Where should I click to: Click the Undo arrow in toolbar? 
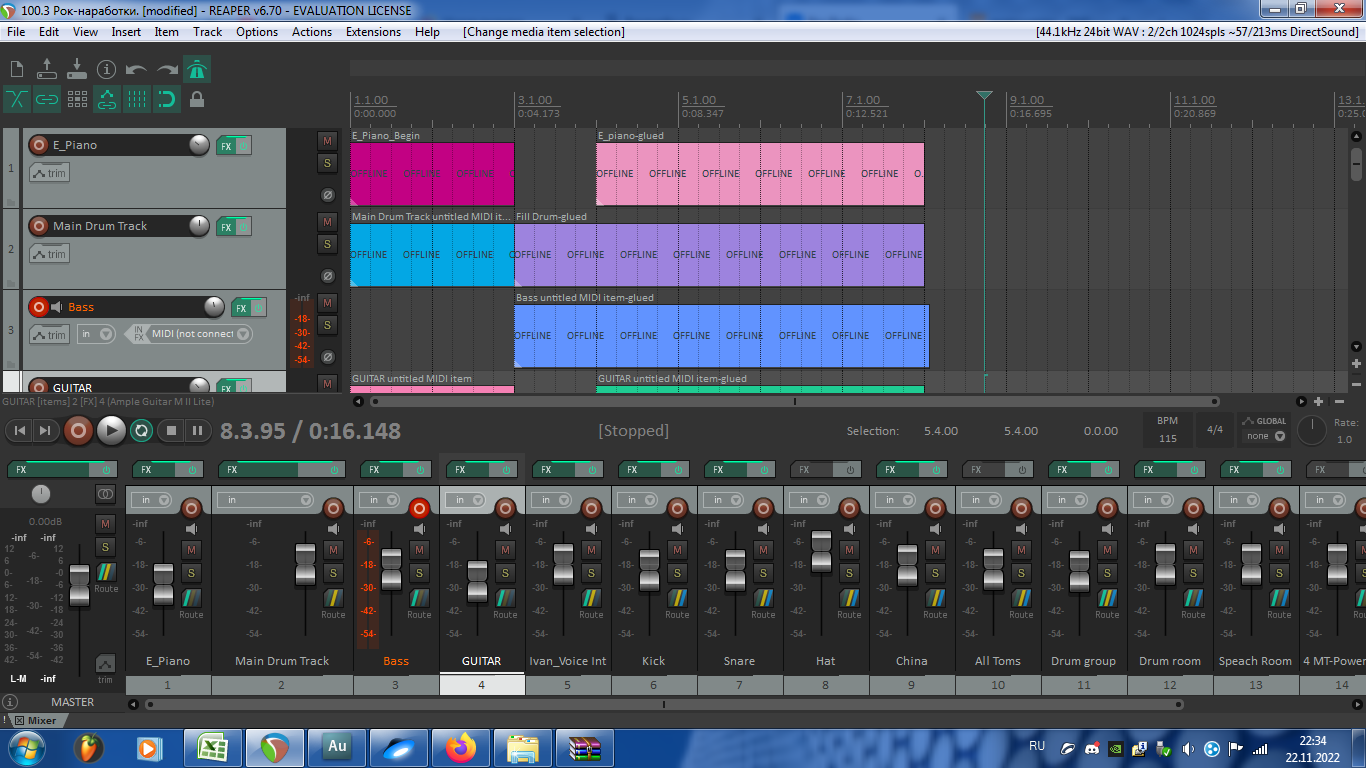pos(137,70)
